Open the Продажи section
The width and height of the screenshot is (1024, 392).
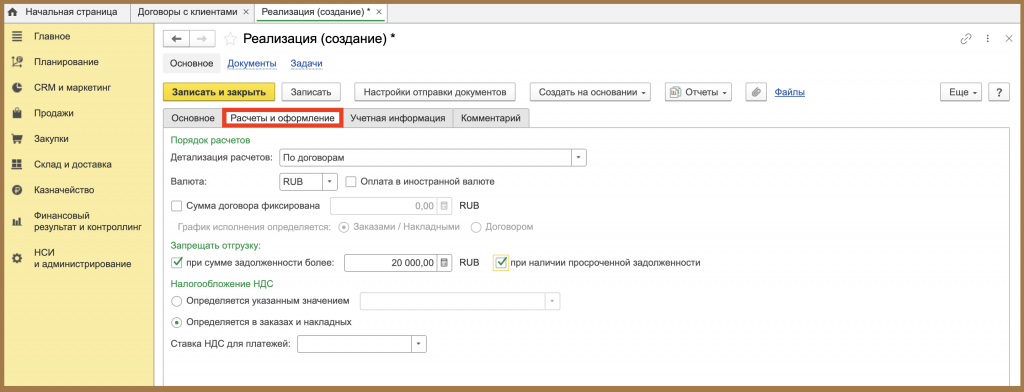click(54, 113)
